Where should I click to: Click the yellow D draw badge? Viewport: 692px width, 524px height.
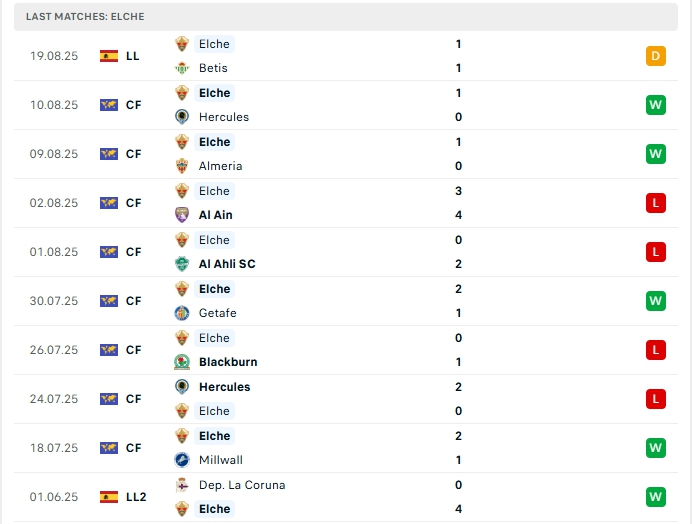point(656,56)
